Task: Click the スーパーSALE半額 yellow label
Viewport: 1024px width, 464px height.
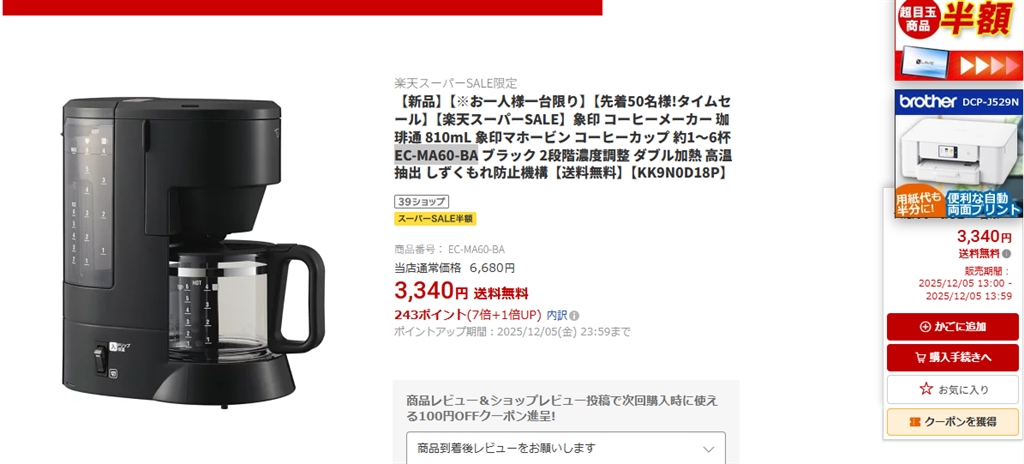Action: (435, 219)
